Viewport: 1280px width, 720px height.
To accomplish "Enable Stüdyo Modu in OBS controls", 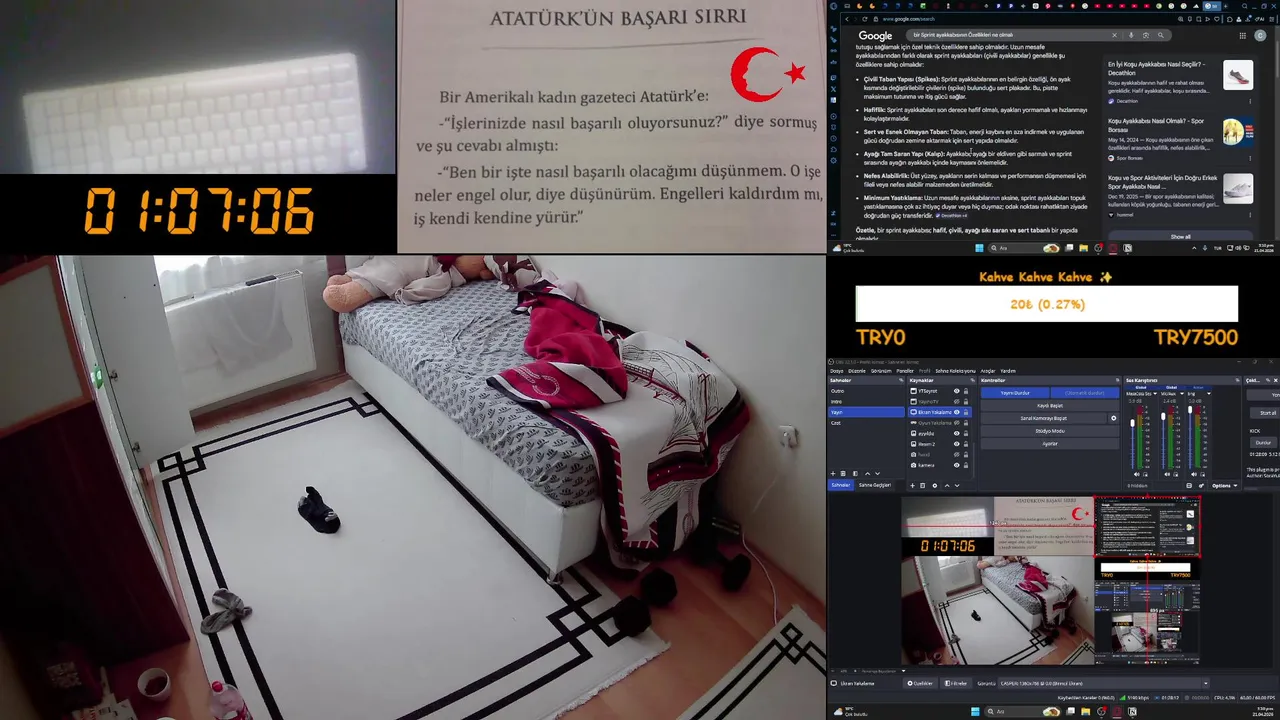I will click(x=1050, y=431).
